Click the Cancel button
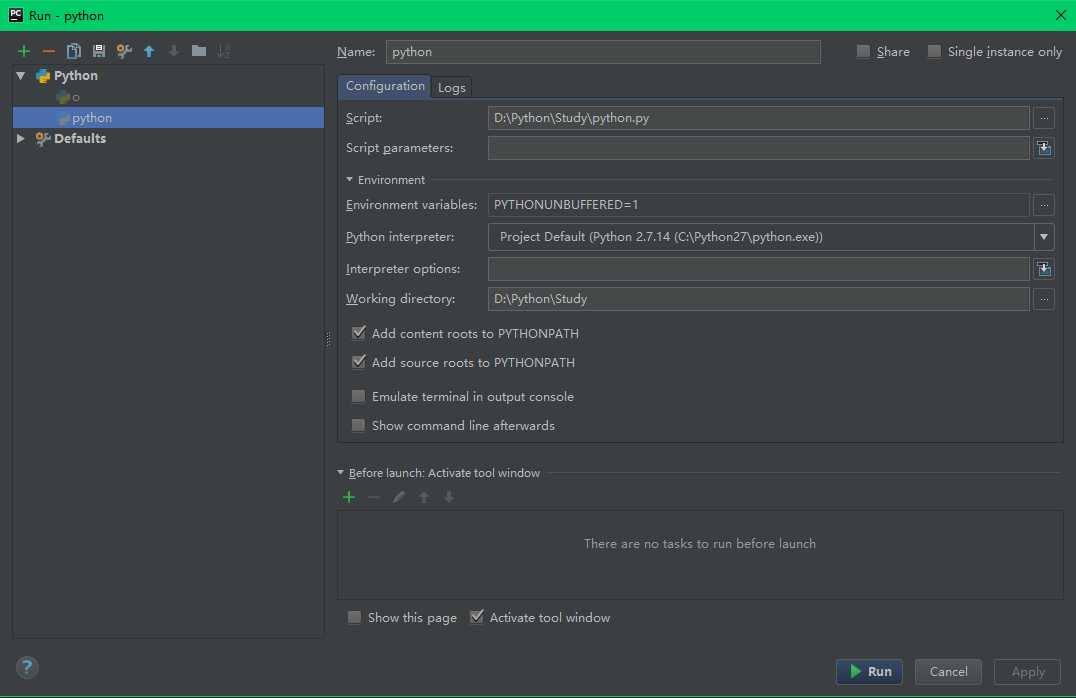Image resolution: width=1076 pixels, height=698 pixels. (948, 672)
